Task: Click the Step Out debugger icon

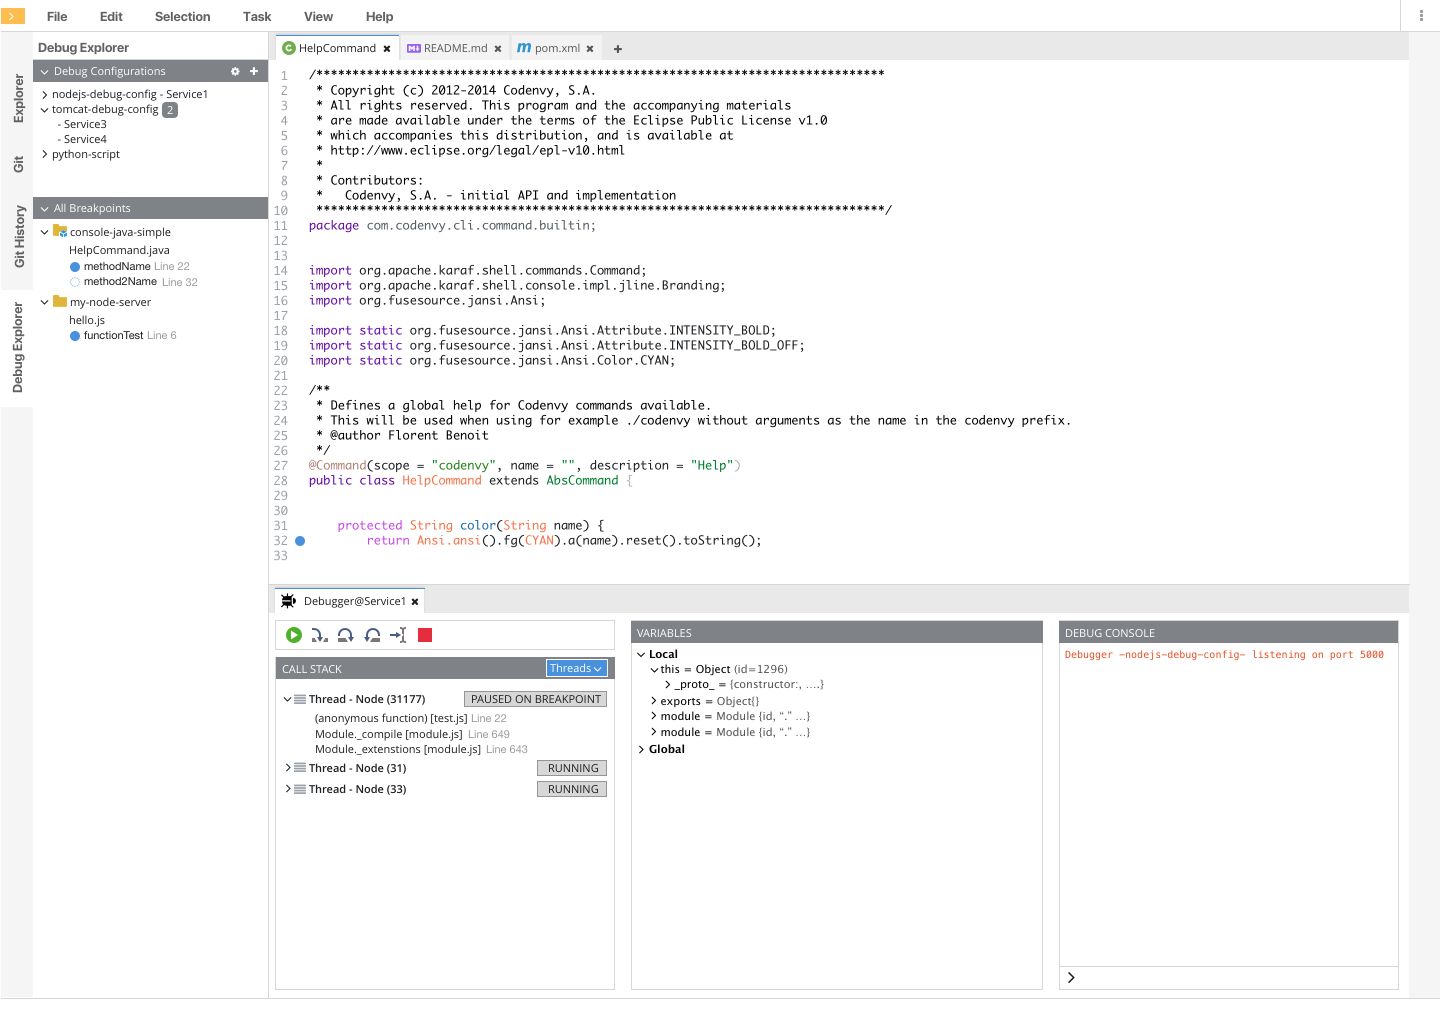Action: [372, 635]
